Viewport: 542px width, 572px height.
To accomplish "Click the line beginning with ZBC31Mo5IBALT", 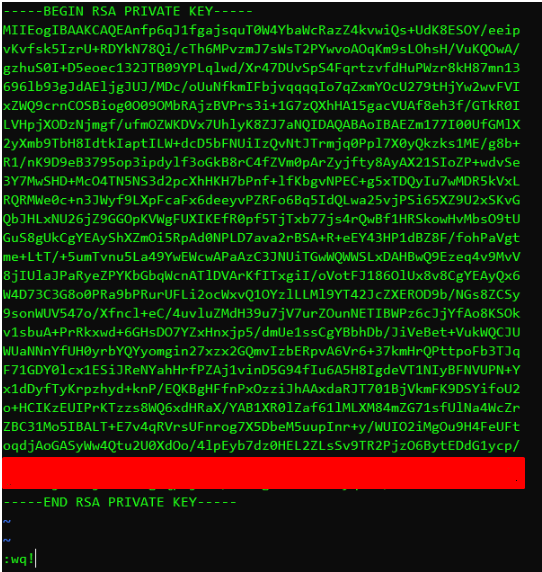I will (x=262, y=427).
